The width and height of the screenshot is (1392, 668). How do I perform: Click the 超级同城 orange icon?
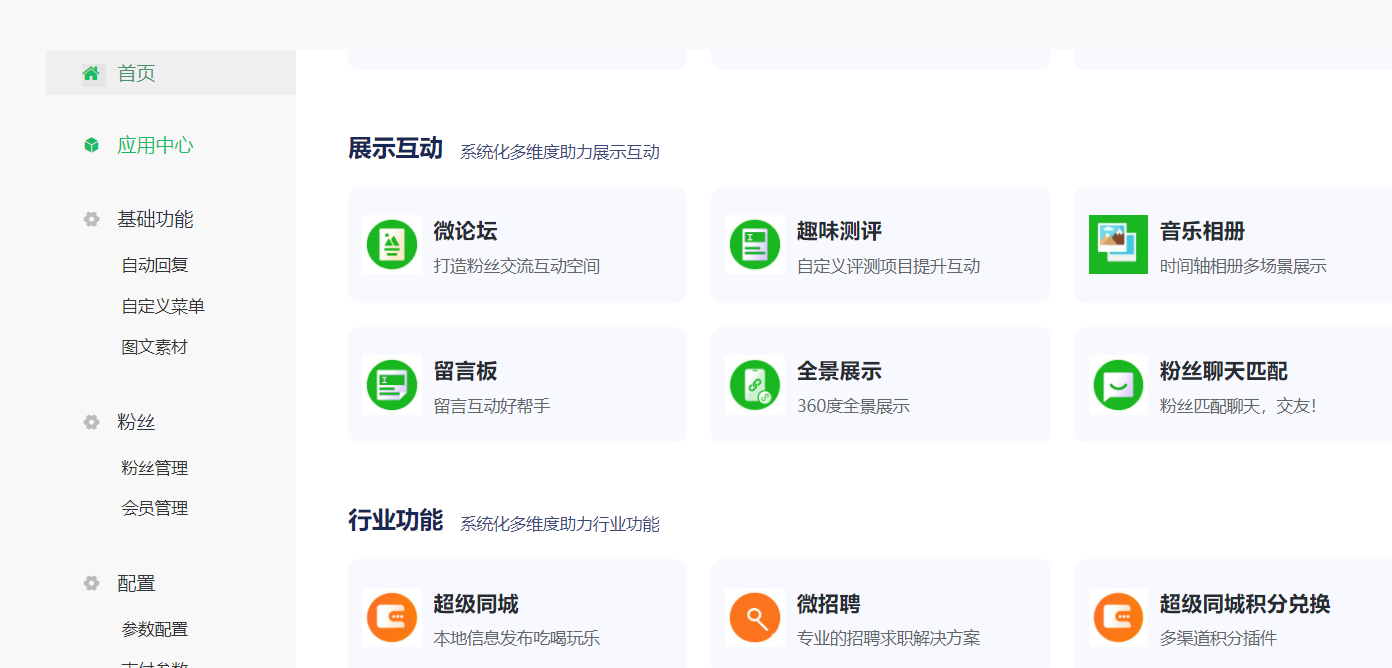[391, 617]
